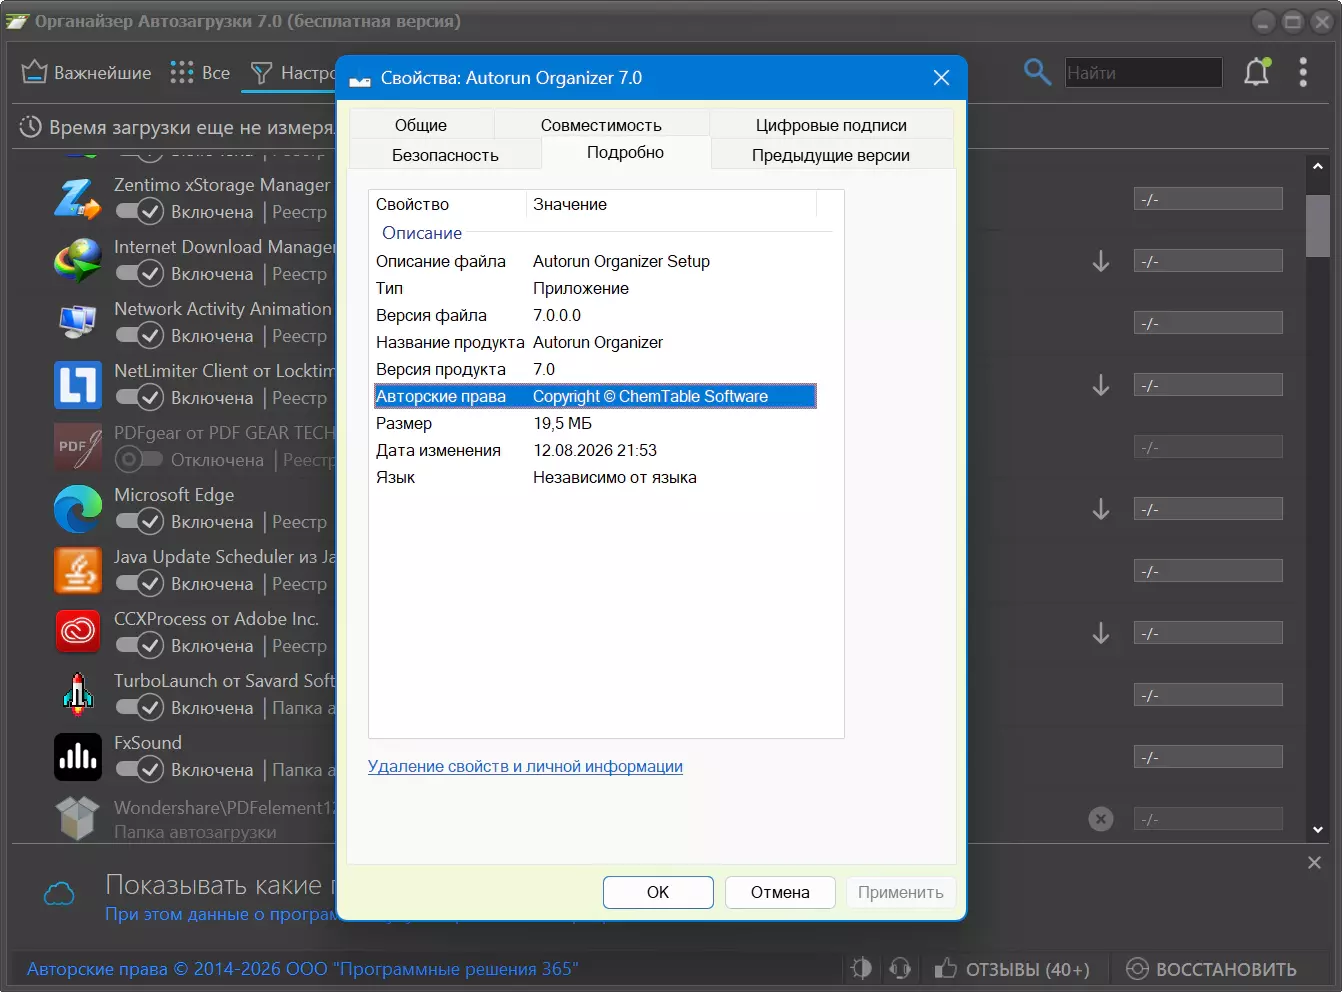
Task: Click the down arrow in Microsoft Edge row
Action: tap(1100, 509)
